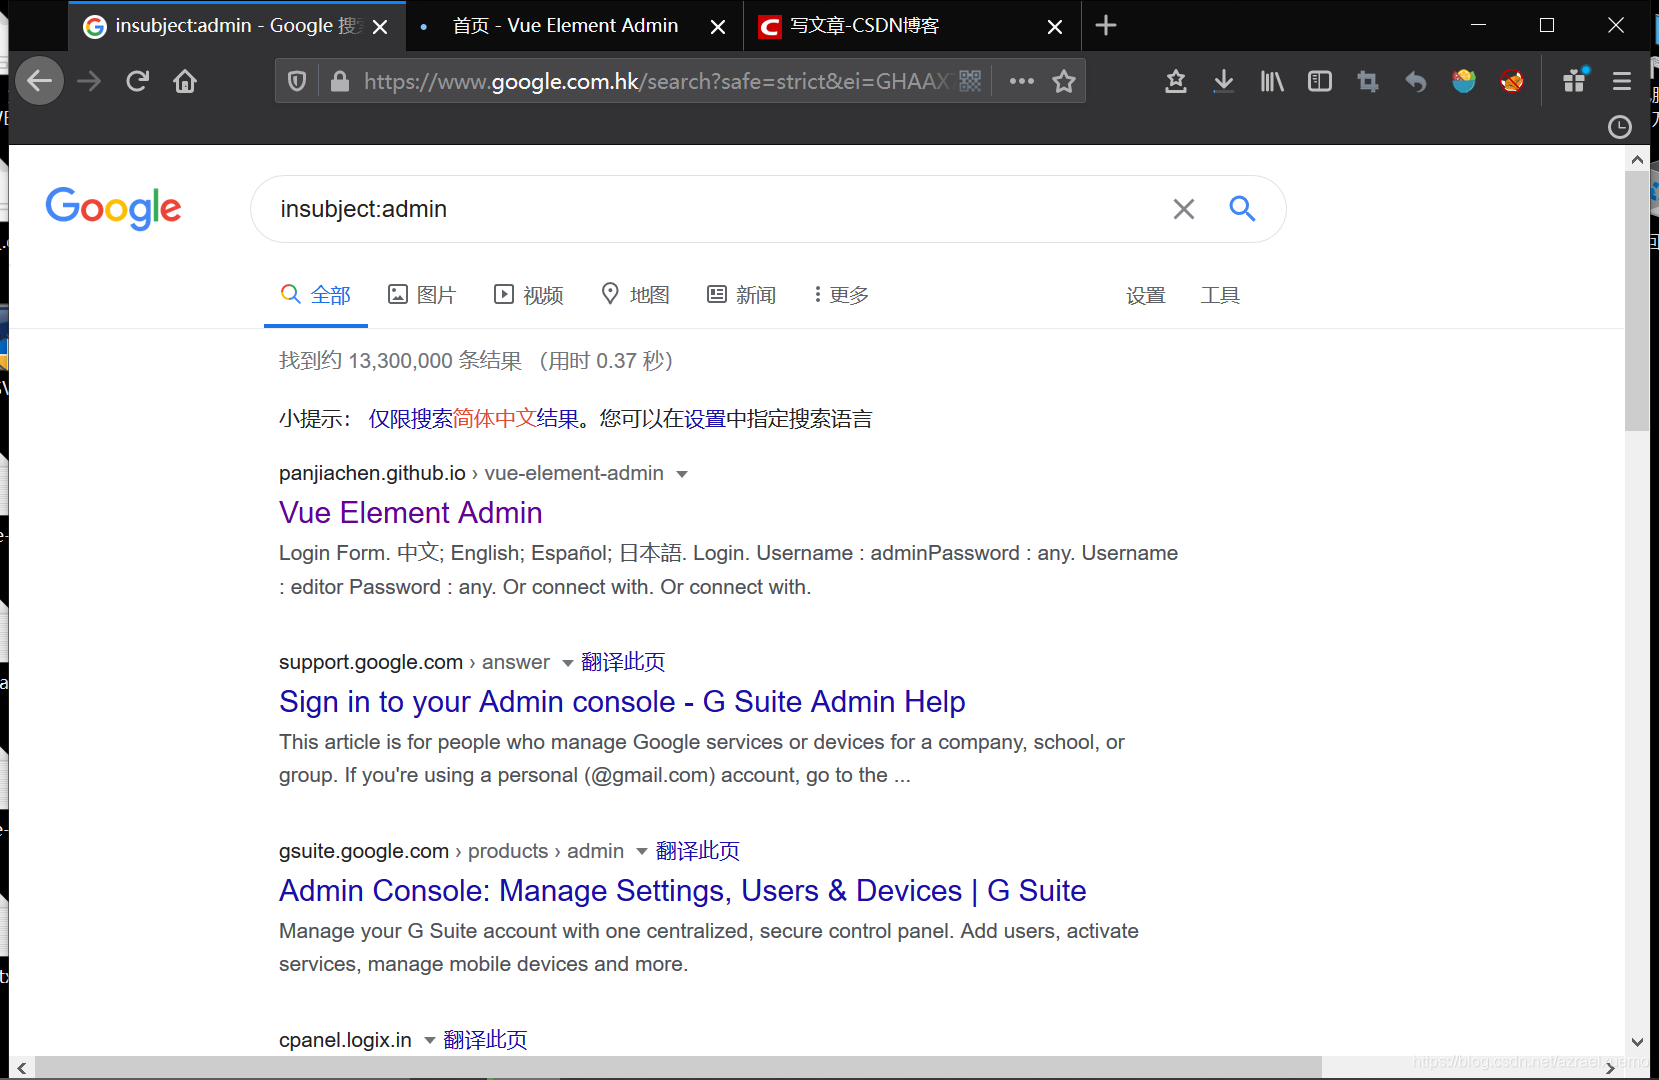Viewport: 1659px width, 1080px height.
Task: Click 翻译此页 beside support.google.com
Action: [623, 662]
